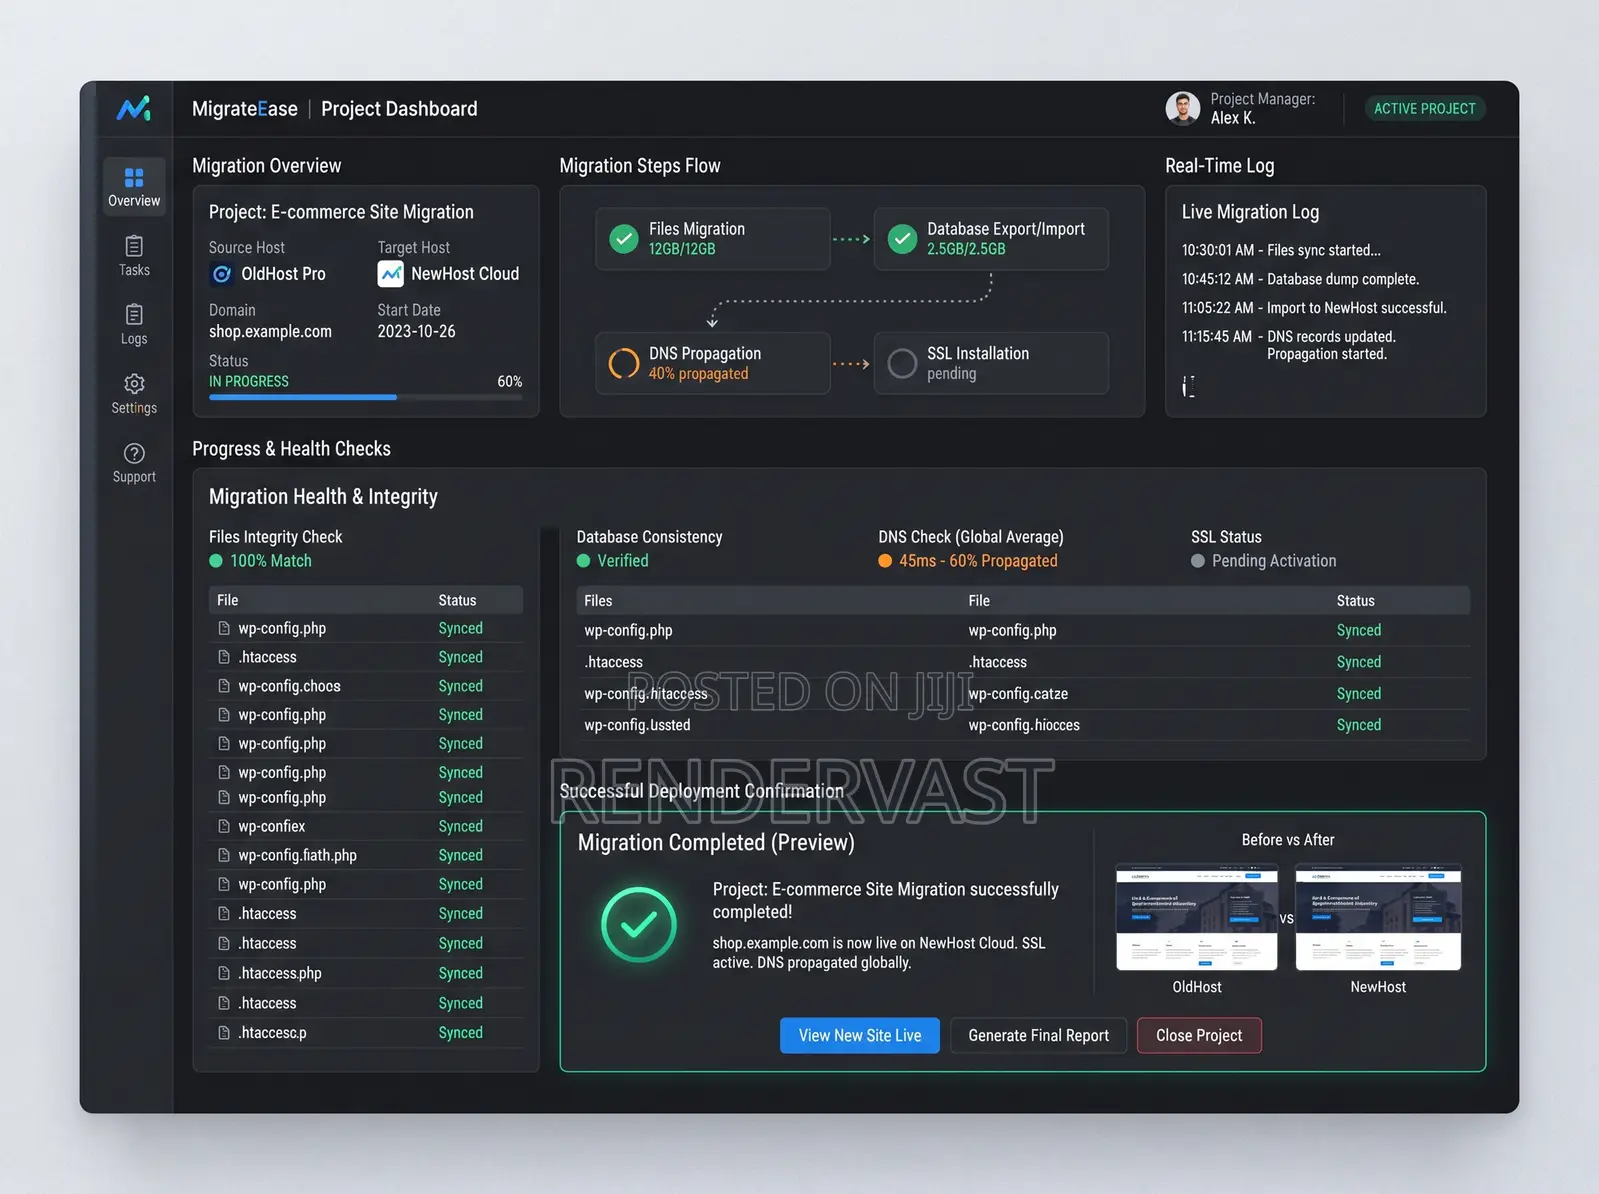The image size is (1599, 1194).
Task: Click Generate Final Report button
Action: (1038, 1035)
